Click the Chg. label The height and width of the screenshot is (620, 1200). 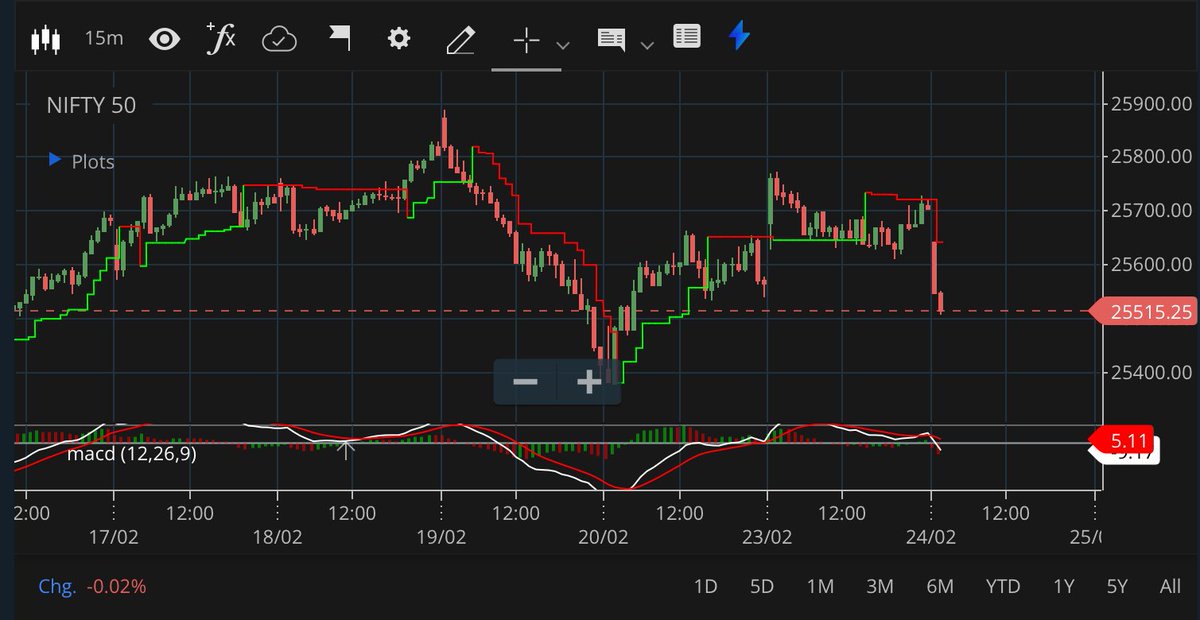point(57,587)
